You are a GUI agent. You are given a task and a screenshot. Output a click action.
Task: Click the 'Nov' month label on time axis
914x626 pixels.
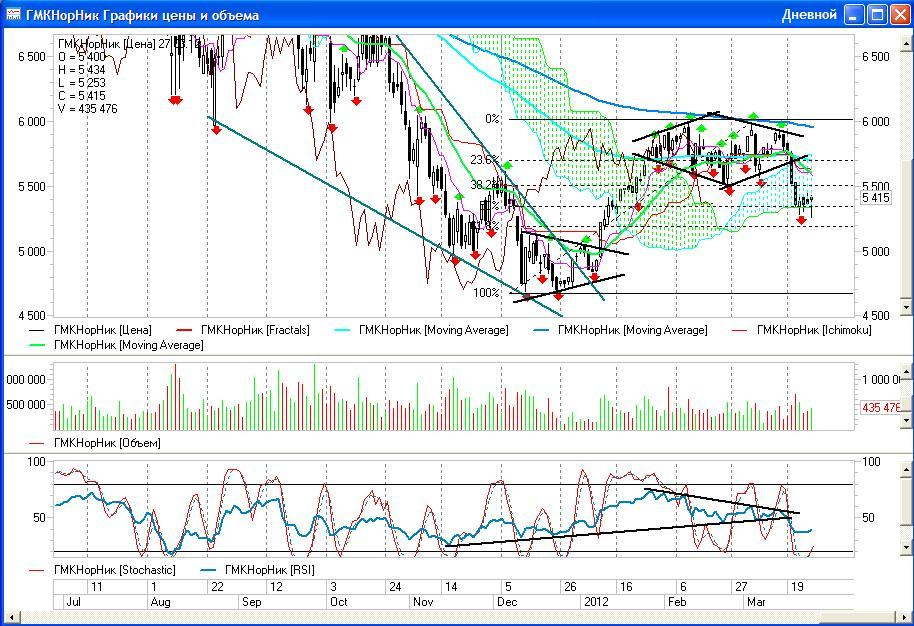pyautogui.click(x=423, y=602)
